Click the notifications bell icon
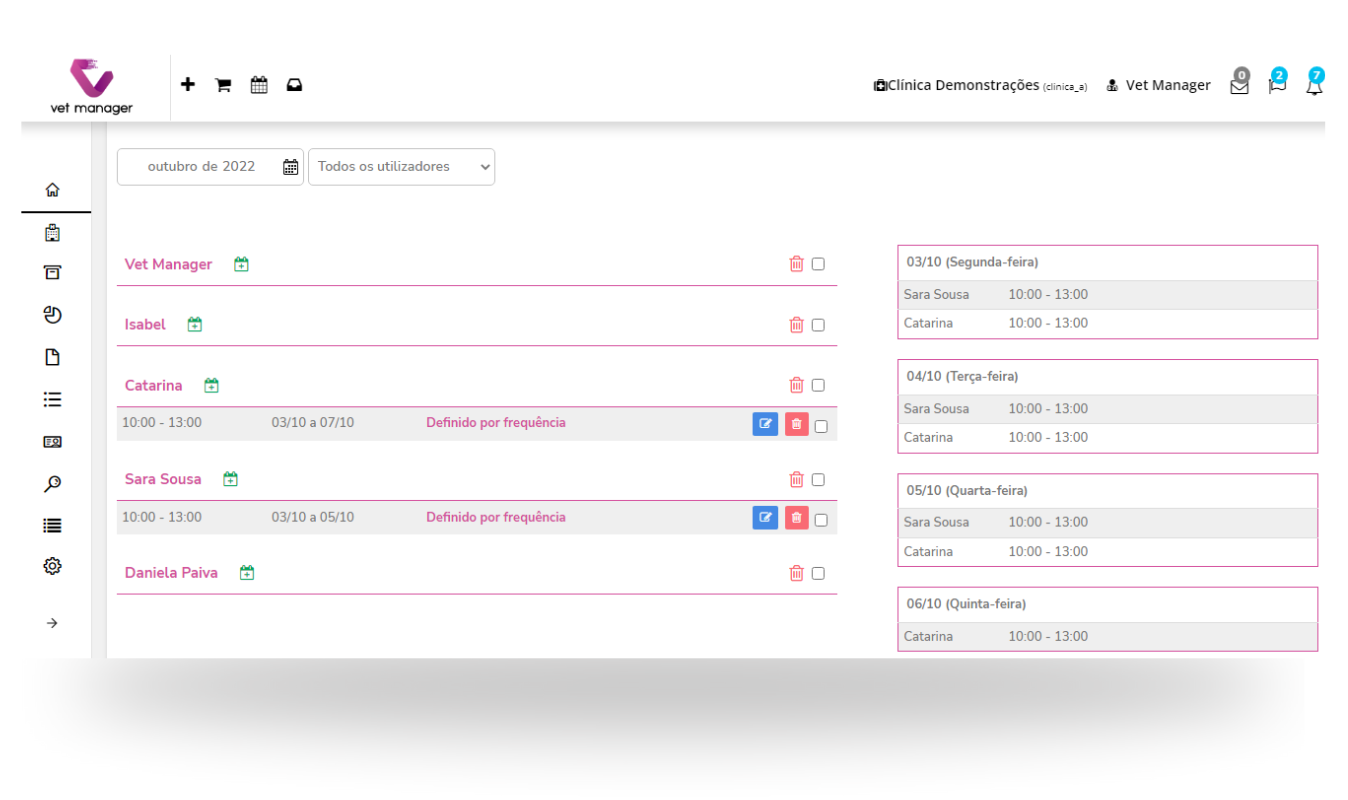Image resolution: width=1348 pixels, height=800 pixels. (1314, 86)
